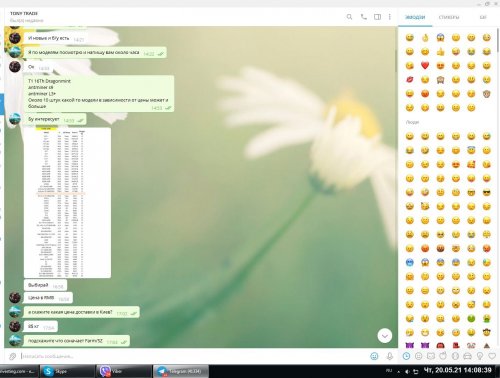Screen dimensions: 500x378
Task: Insert the red heart emoji
Action: click(x=425, y=65)
